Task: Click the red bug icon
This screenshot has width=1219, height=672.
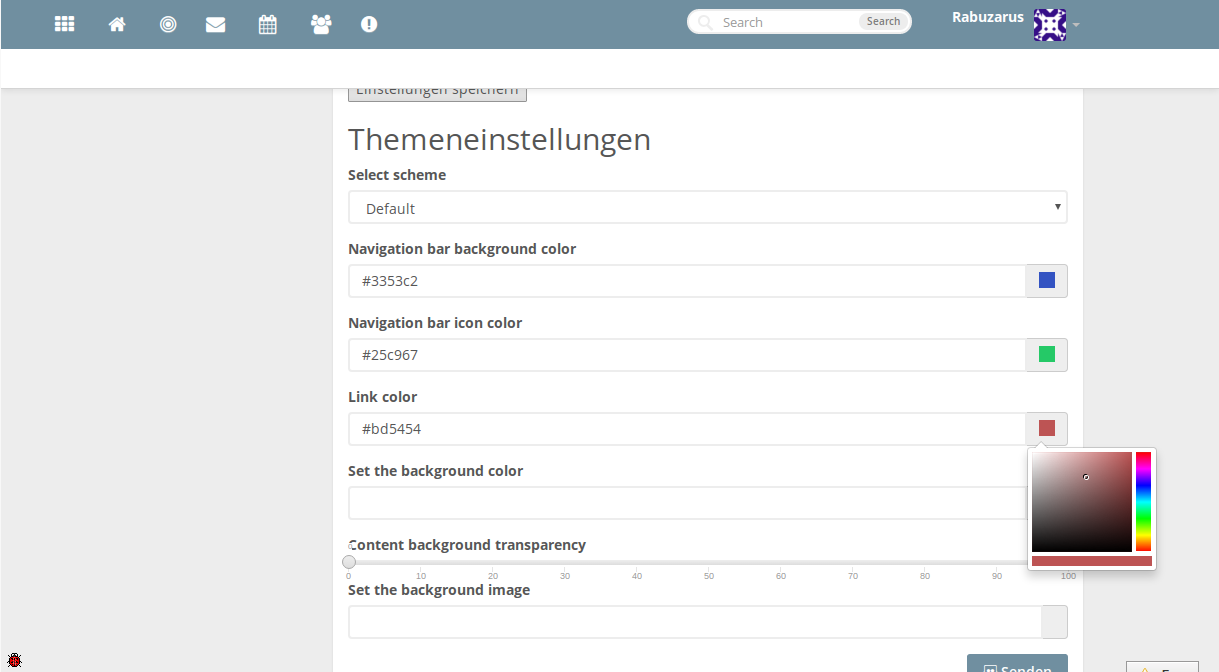Action: tap(14, 660)
